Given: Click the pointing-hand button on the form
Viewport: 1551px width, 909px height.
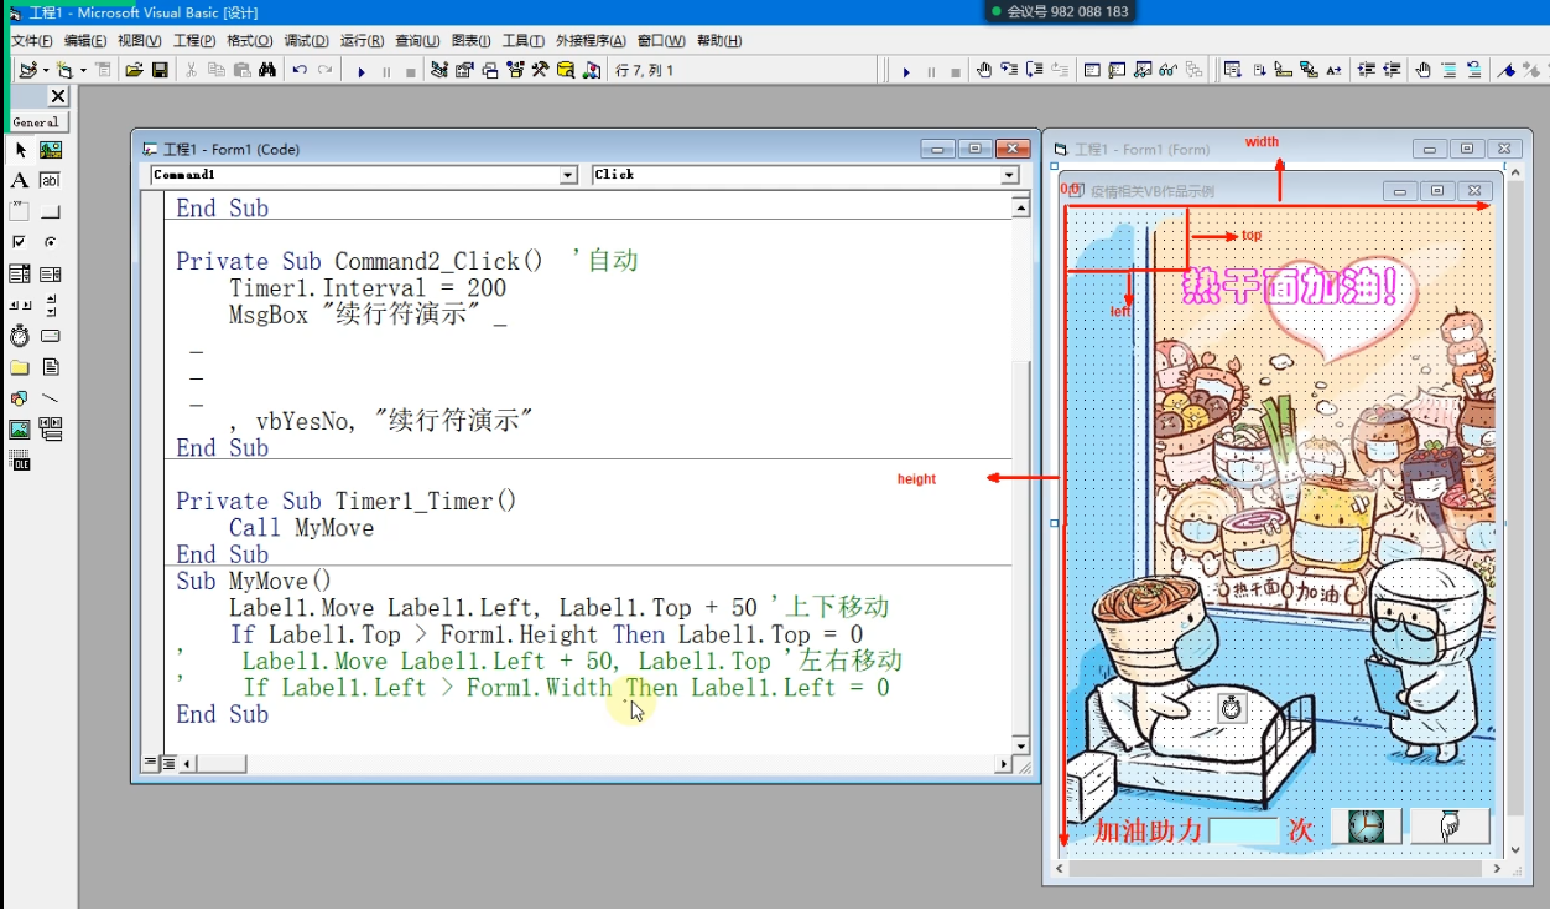Looking at the screenshot, I should (x=1449, y=826).
